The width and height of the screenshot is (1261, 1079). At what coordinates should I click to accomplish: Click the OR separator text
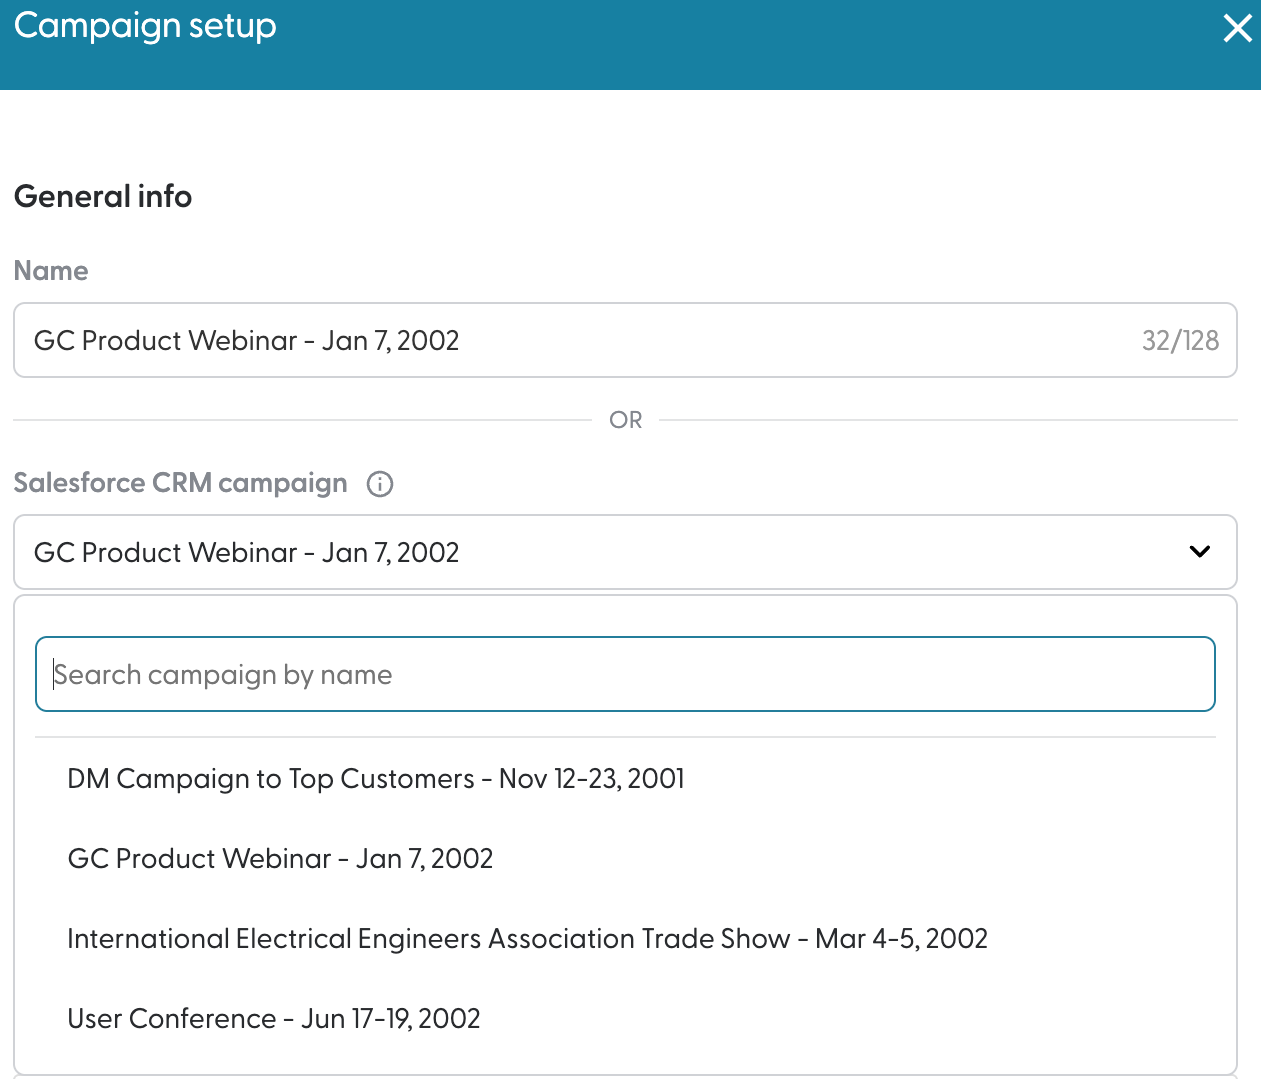pos(626,420)
